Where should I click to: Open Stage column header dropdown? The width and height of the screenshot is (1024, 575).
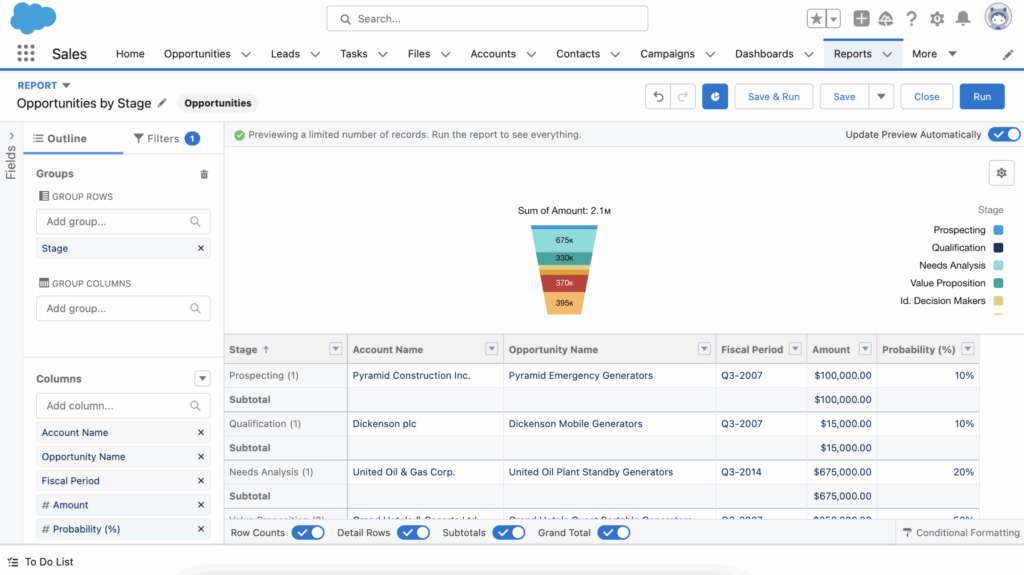[x=336, y=349]
